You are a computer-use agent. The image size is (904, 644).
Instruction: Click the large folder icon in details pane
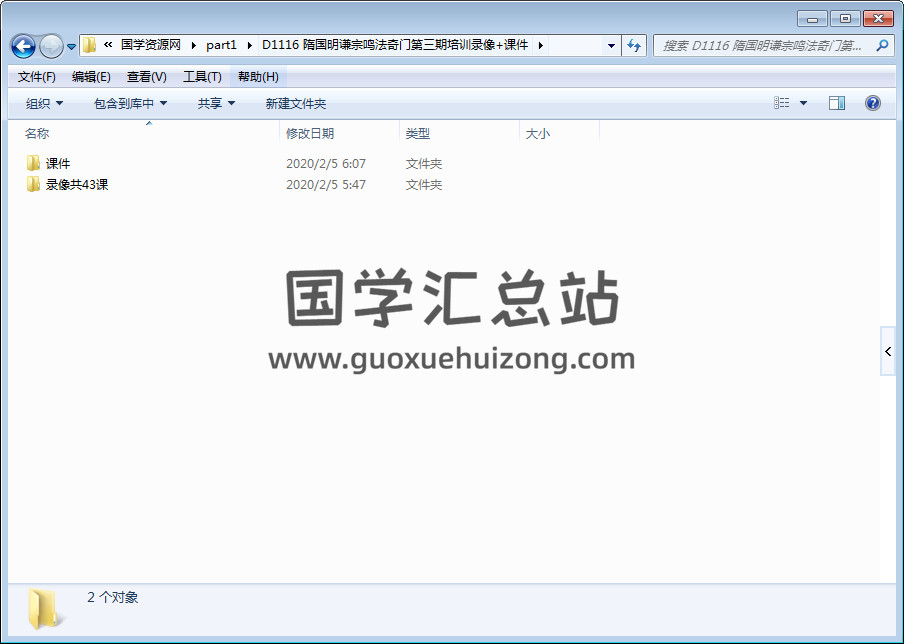coord(44,609)
